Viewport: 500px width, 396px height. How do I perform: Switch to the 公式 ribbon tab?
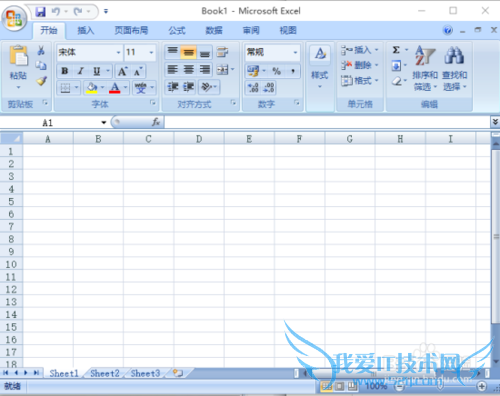[177, 31]
